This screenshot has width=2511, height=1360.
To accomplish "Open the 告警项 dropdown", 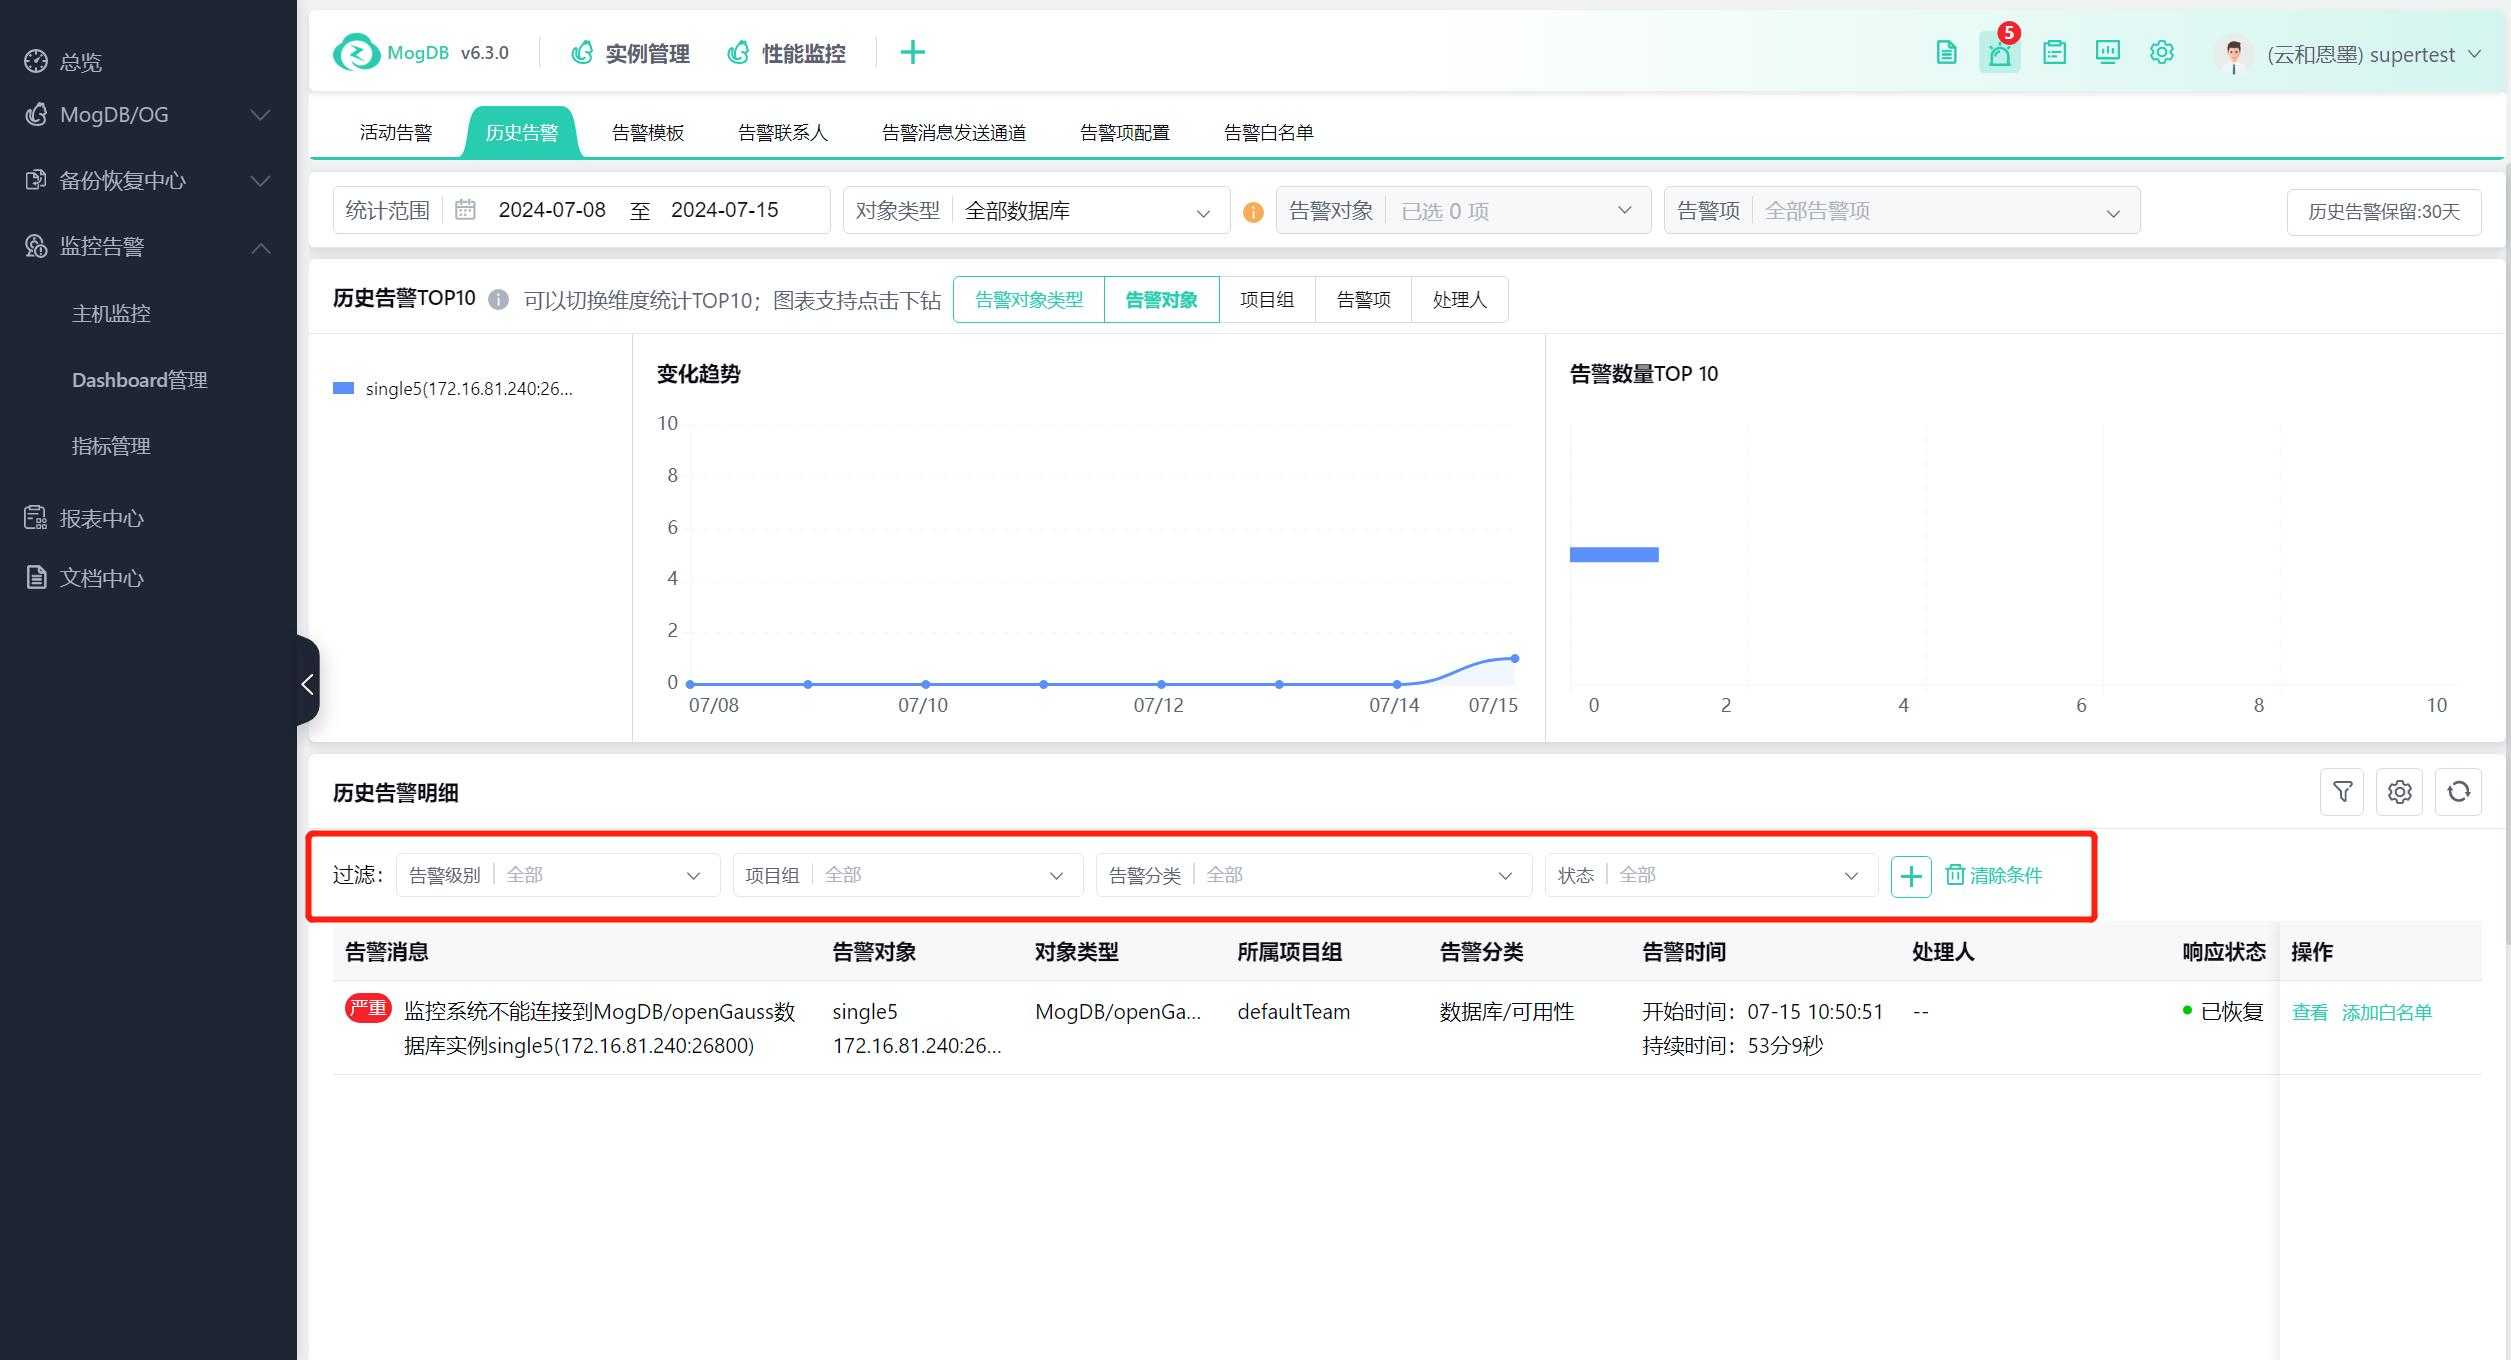I will tap(1902, 211).
